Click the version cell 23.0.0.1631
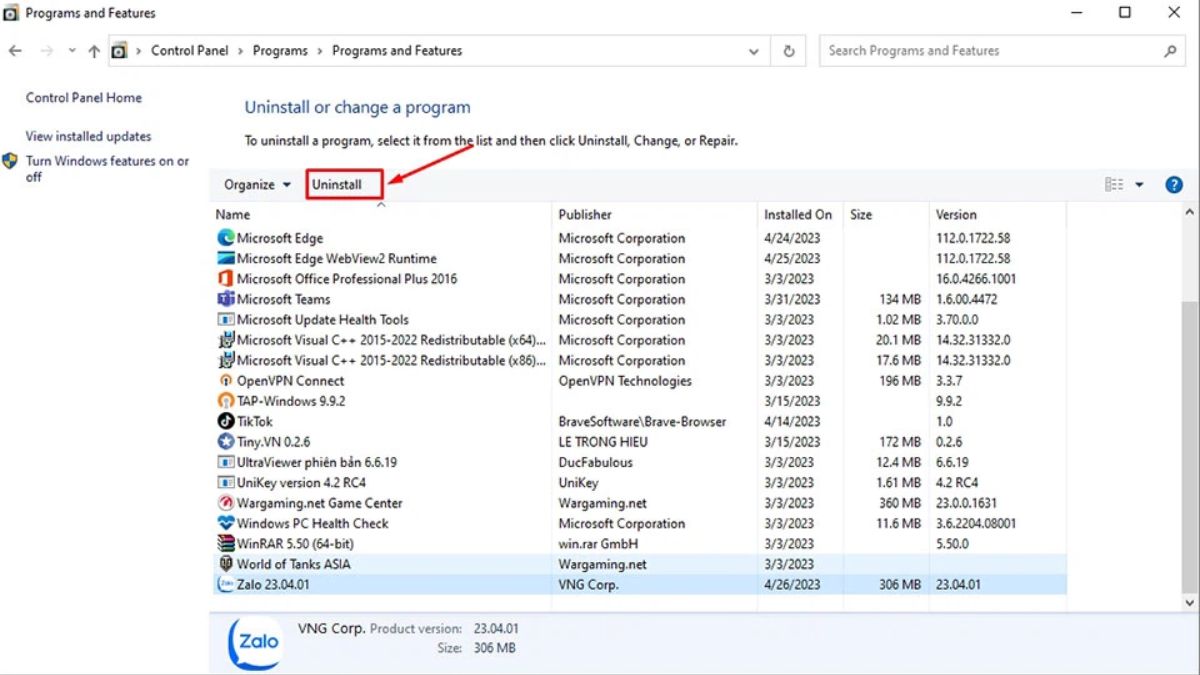1200x675 pixels. 966,503
